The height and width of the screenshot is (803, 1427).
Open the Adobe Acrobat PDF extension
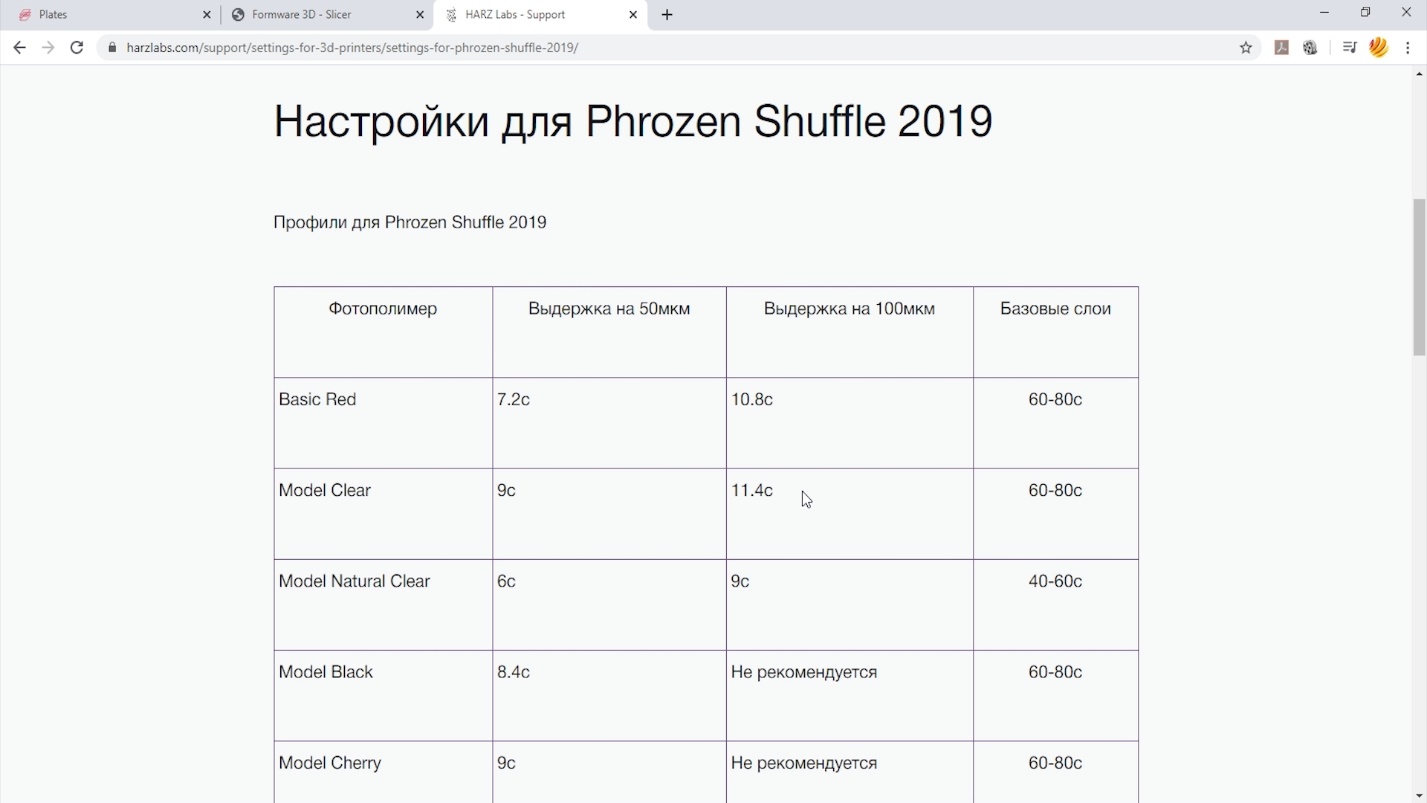1281,47
